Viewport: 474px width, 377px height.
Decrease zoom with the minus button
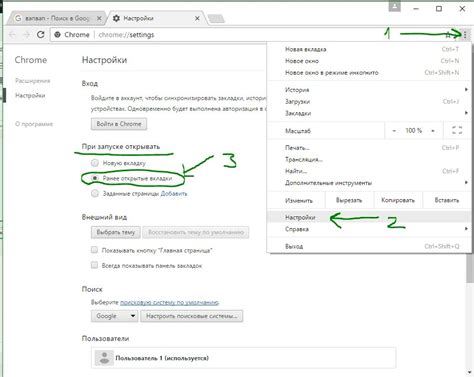[x=394, y=131]
